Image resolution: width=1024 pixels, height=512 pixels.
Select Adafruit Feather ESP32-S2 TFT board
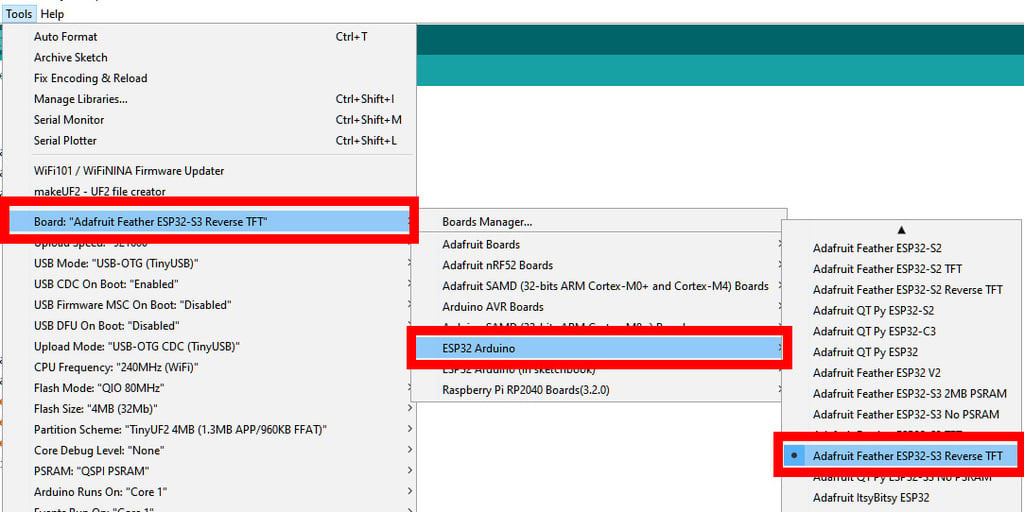pyautogui.click(x=901, y=269)
